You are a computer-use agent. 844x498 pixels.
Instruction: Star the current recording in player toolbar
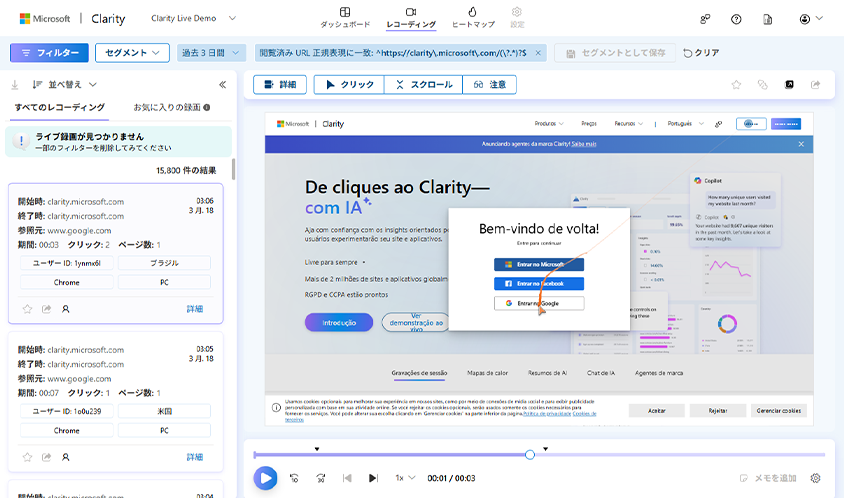tap(736, 85)
